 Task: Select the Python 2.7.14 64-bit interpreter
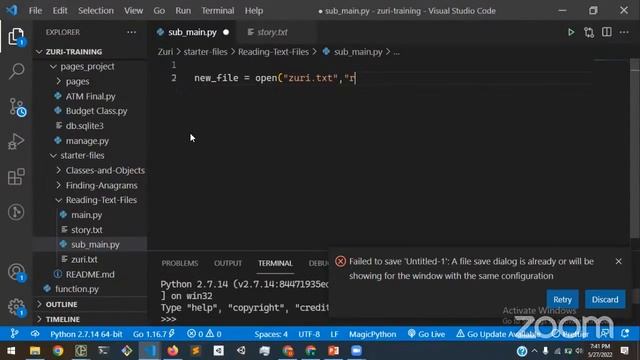[x=86, y=334]
